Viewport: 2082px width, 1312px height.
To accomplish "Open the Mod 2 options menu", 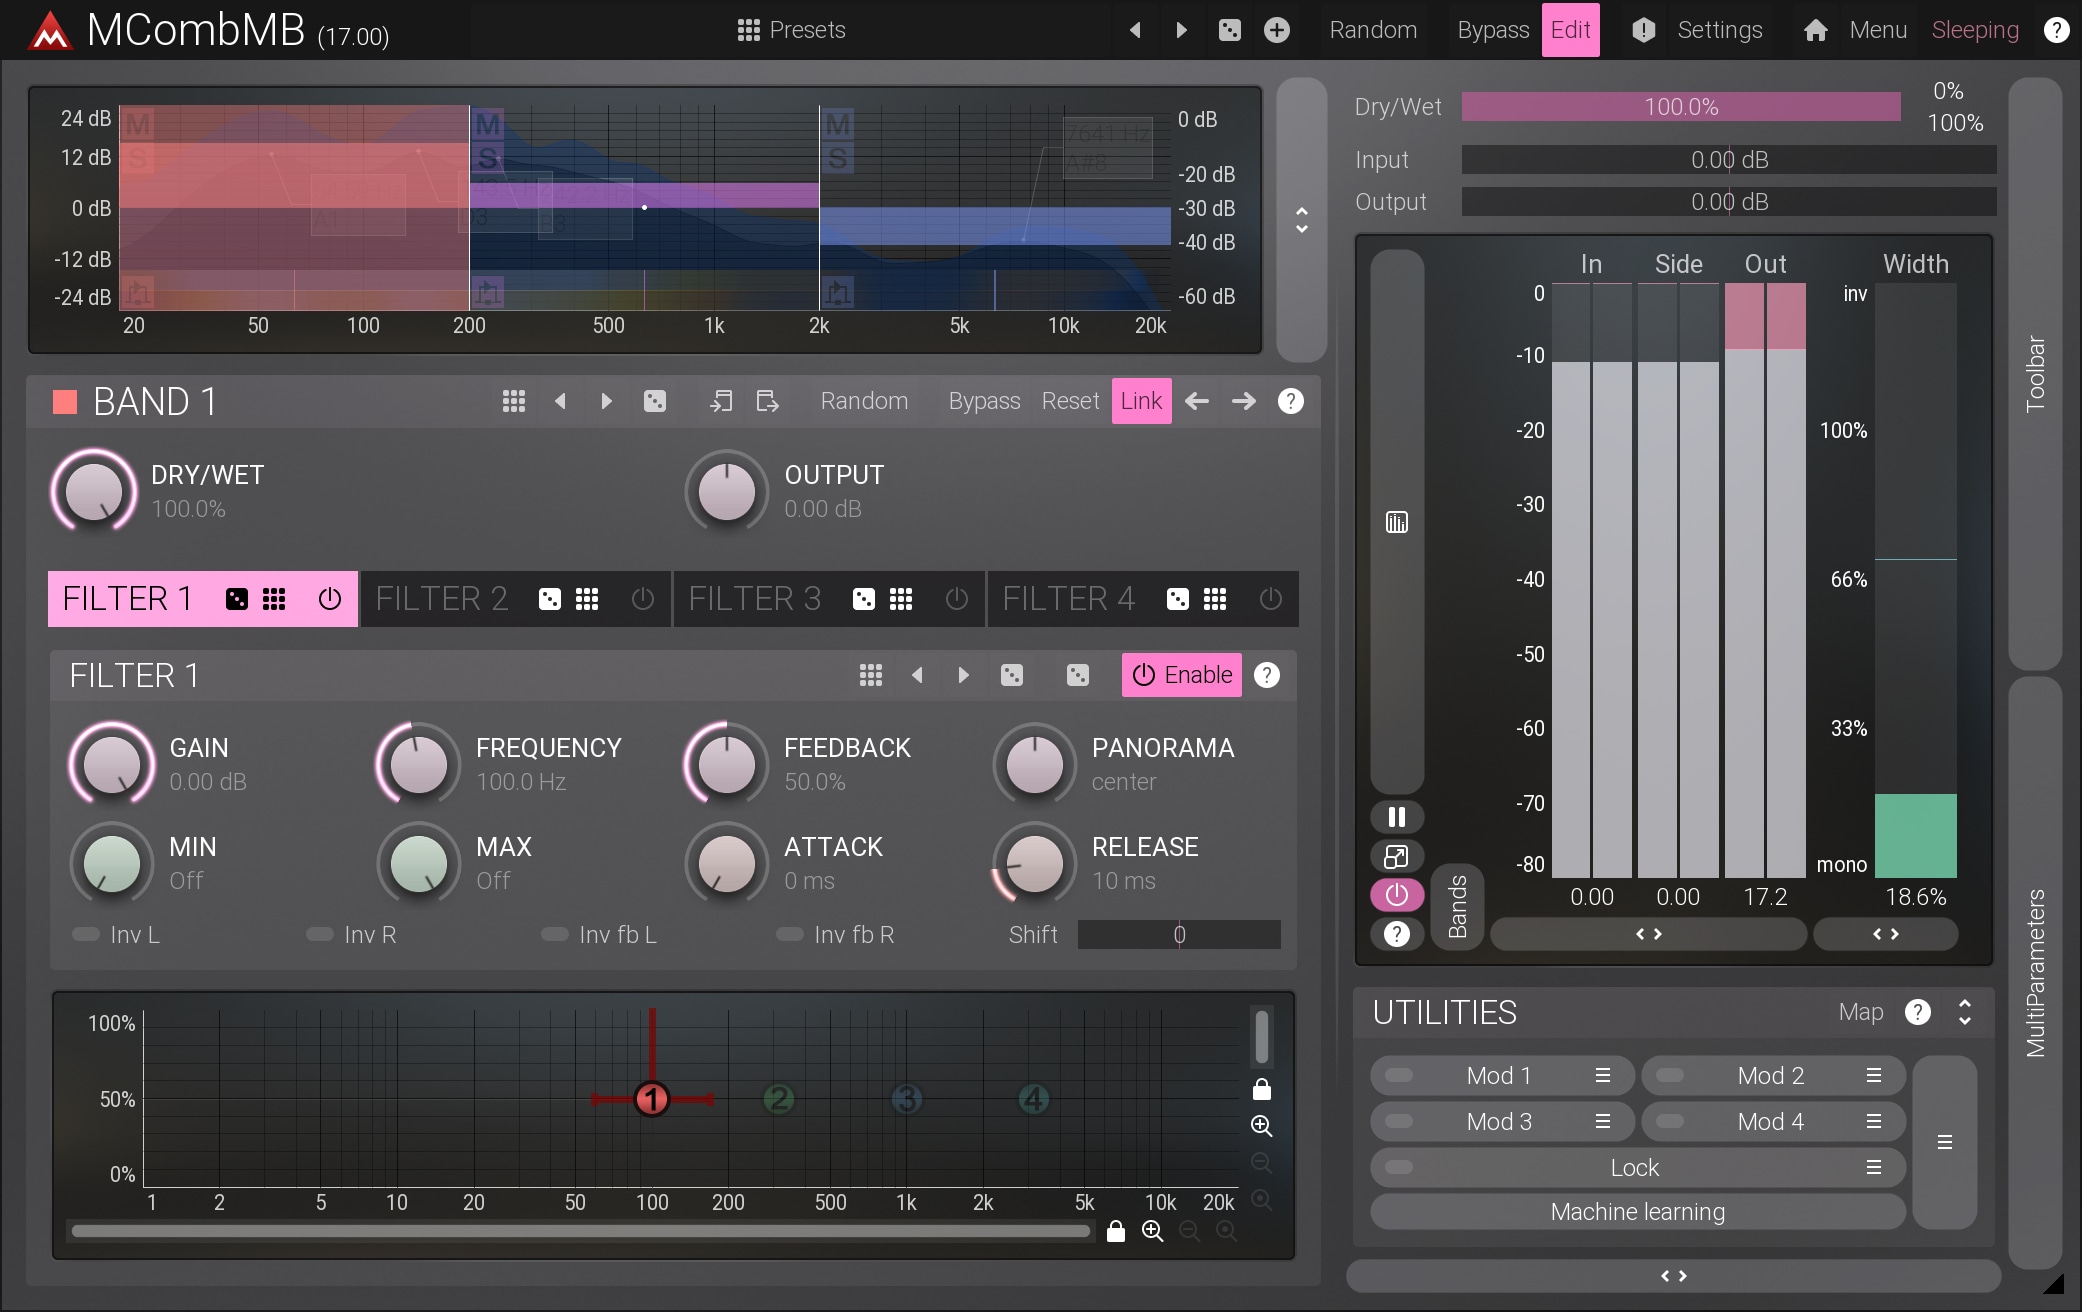I will [x=1873, y=1076].
